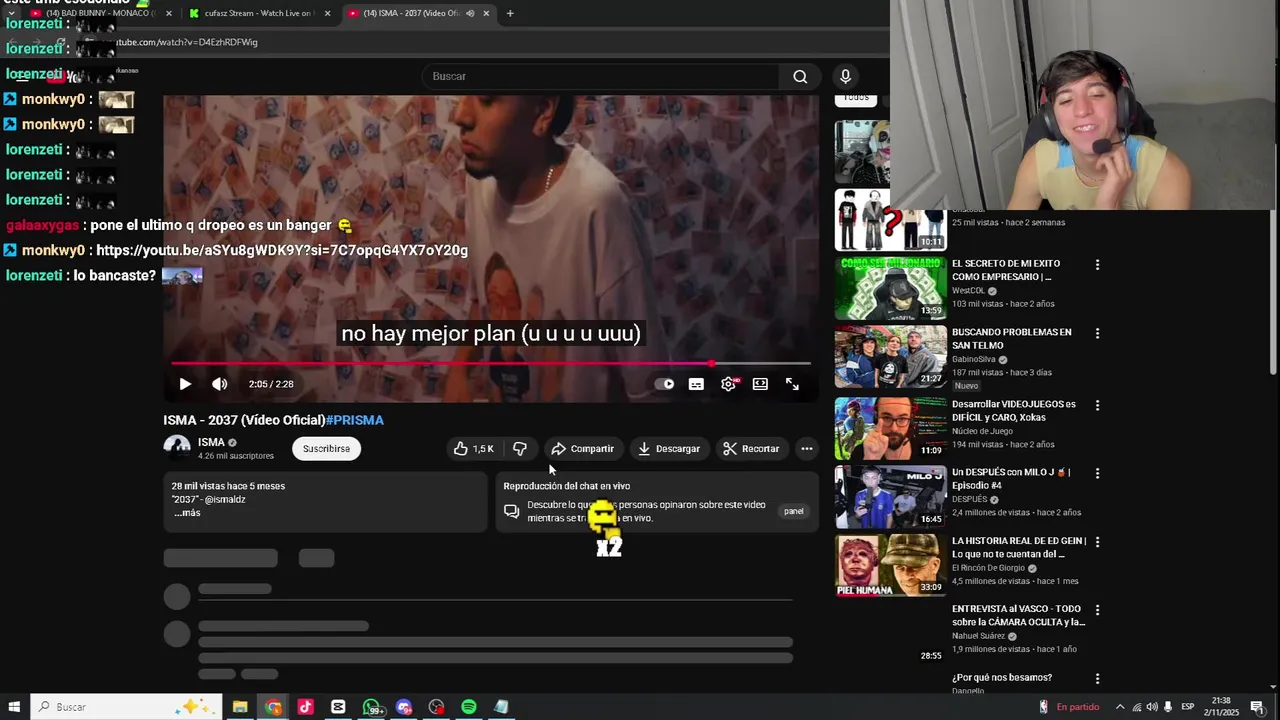Mute the video volume speaker icon
The image size is (1280, 720).
point(220,384)
